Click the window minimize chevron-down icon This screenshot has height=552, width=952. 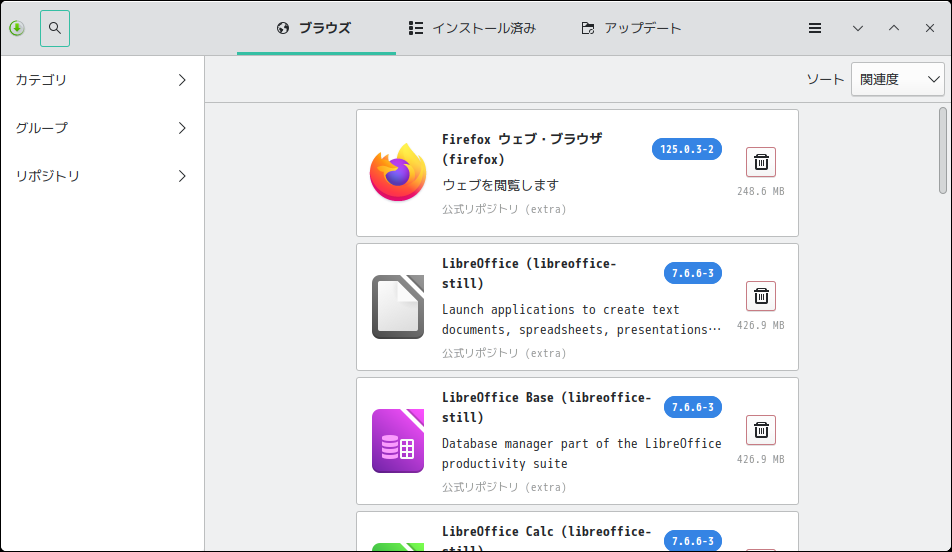857,28
